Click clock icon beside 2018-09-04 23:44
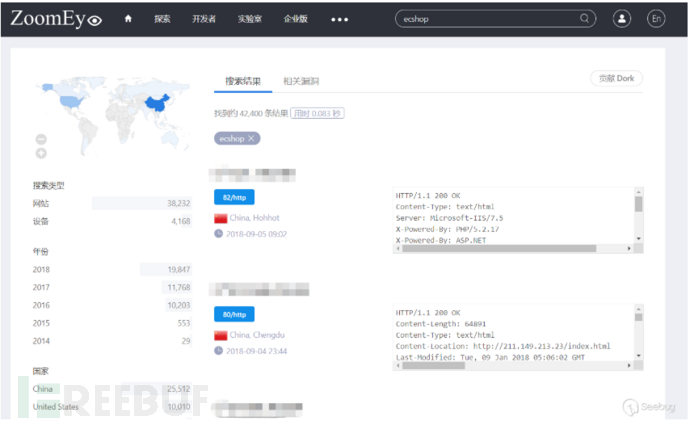 tap(218, 351)
